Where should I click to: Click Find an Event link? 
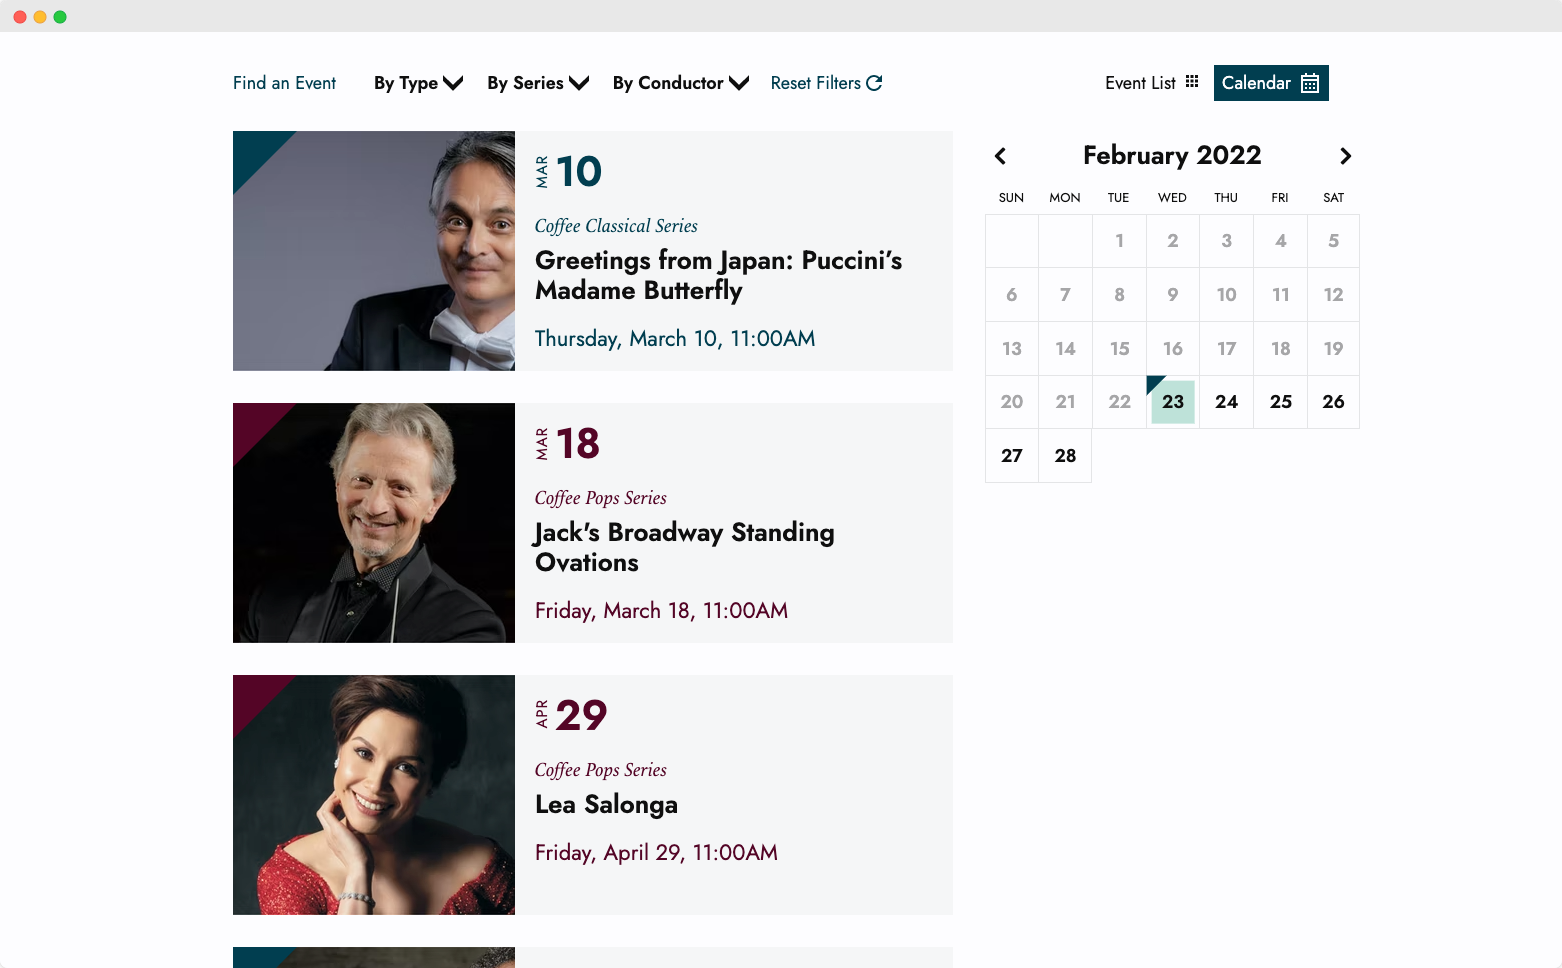(284, 83)
